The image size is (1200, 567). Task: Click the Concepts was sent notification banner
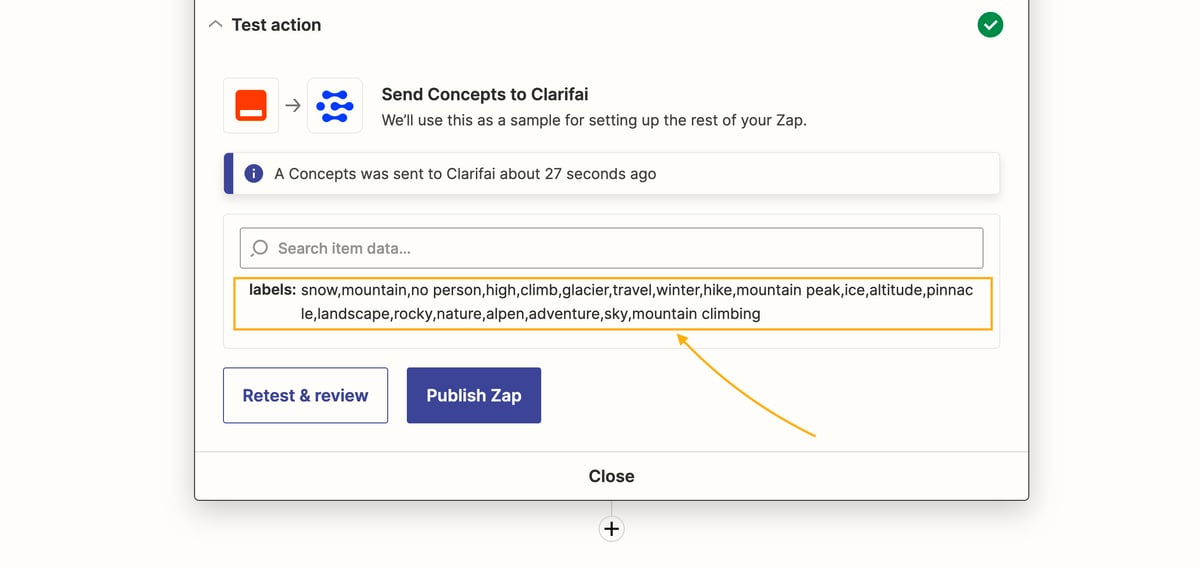pyautogui.click(x=610, y=174)
